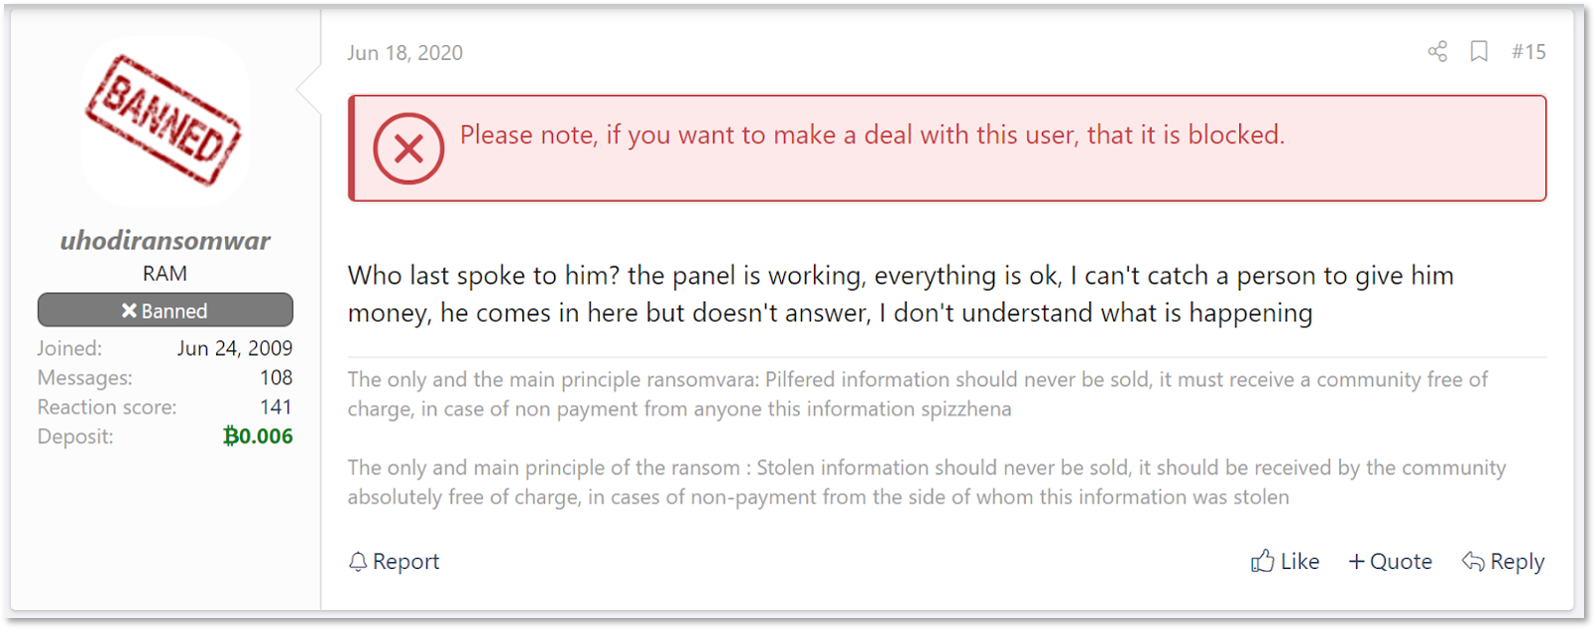Click the Reply arrow icon
The image size is (1595, 629).
pos(1473,562)
